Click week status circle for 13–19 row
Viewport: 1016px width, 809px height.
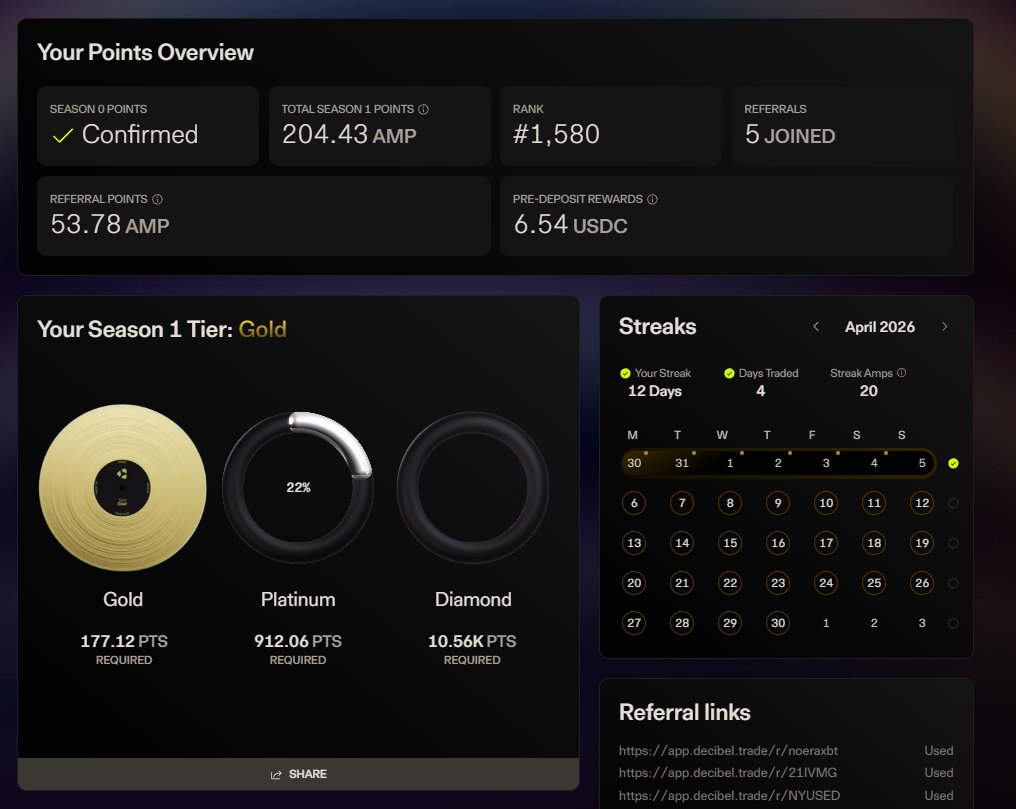[x=953, y=543]
